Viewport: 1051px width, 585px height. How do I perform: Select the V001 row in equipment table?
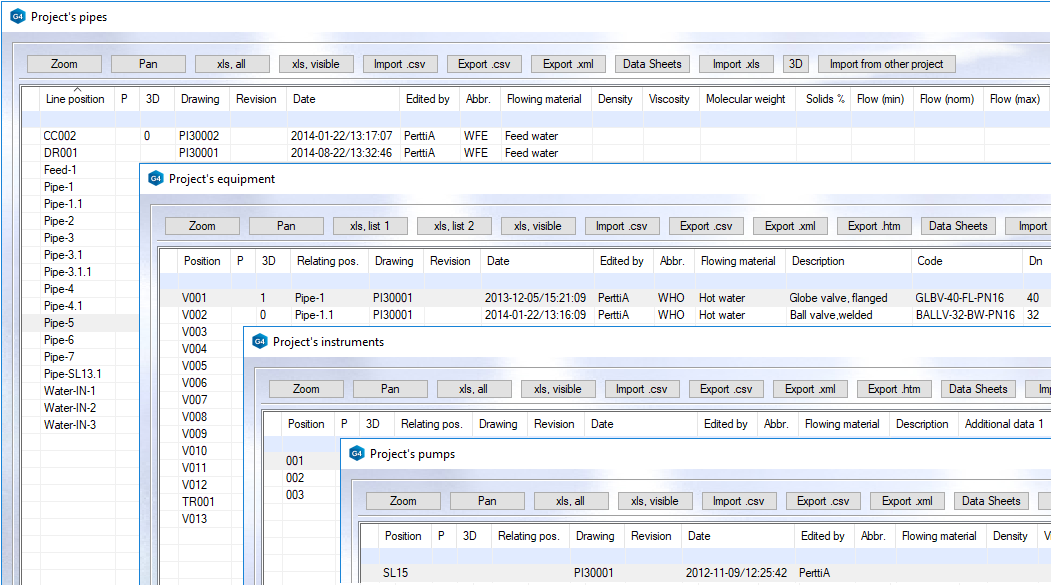tap(195, 298)
